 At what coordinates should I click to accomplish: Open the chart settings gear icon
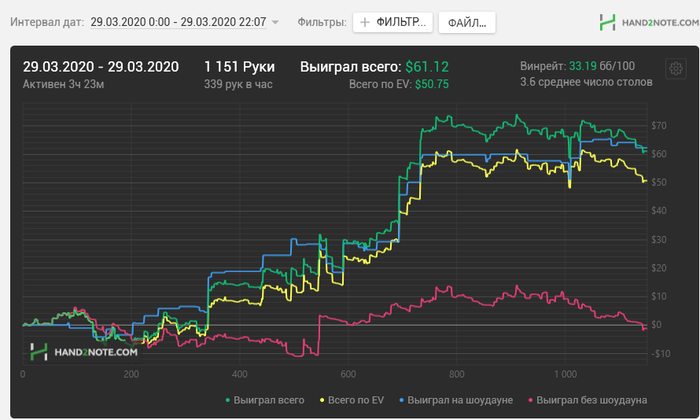675,69
